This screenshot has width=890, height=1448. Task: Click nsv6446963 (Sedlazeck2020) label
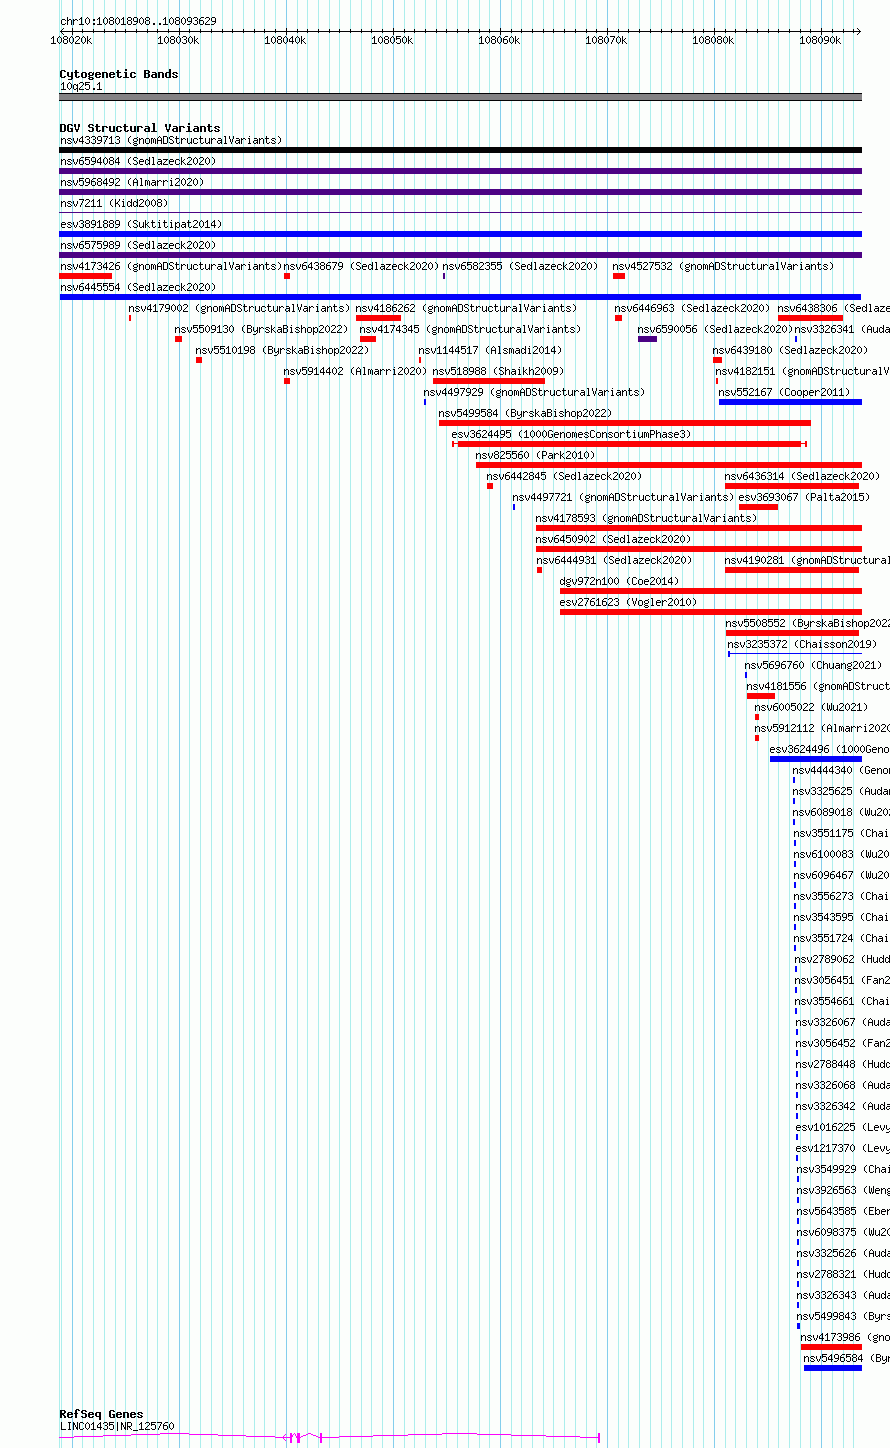693,308
